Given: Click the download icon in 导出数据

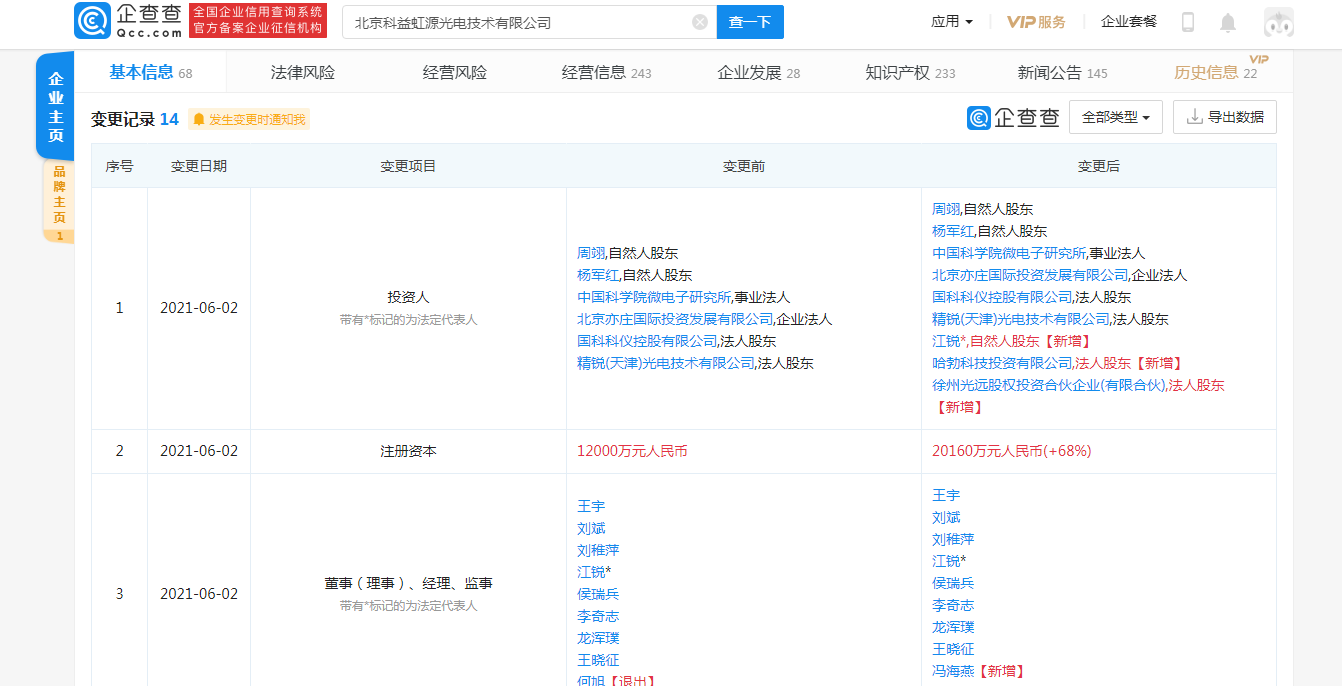Looking at the screenshot, I should (1194, 117).
